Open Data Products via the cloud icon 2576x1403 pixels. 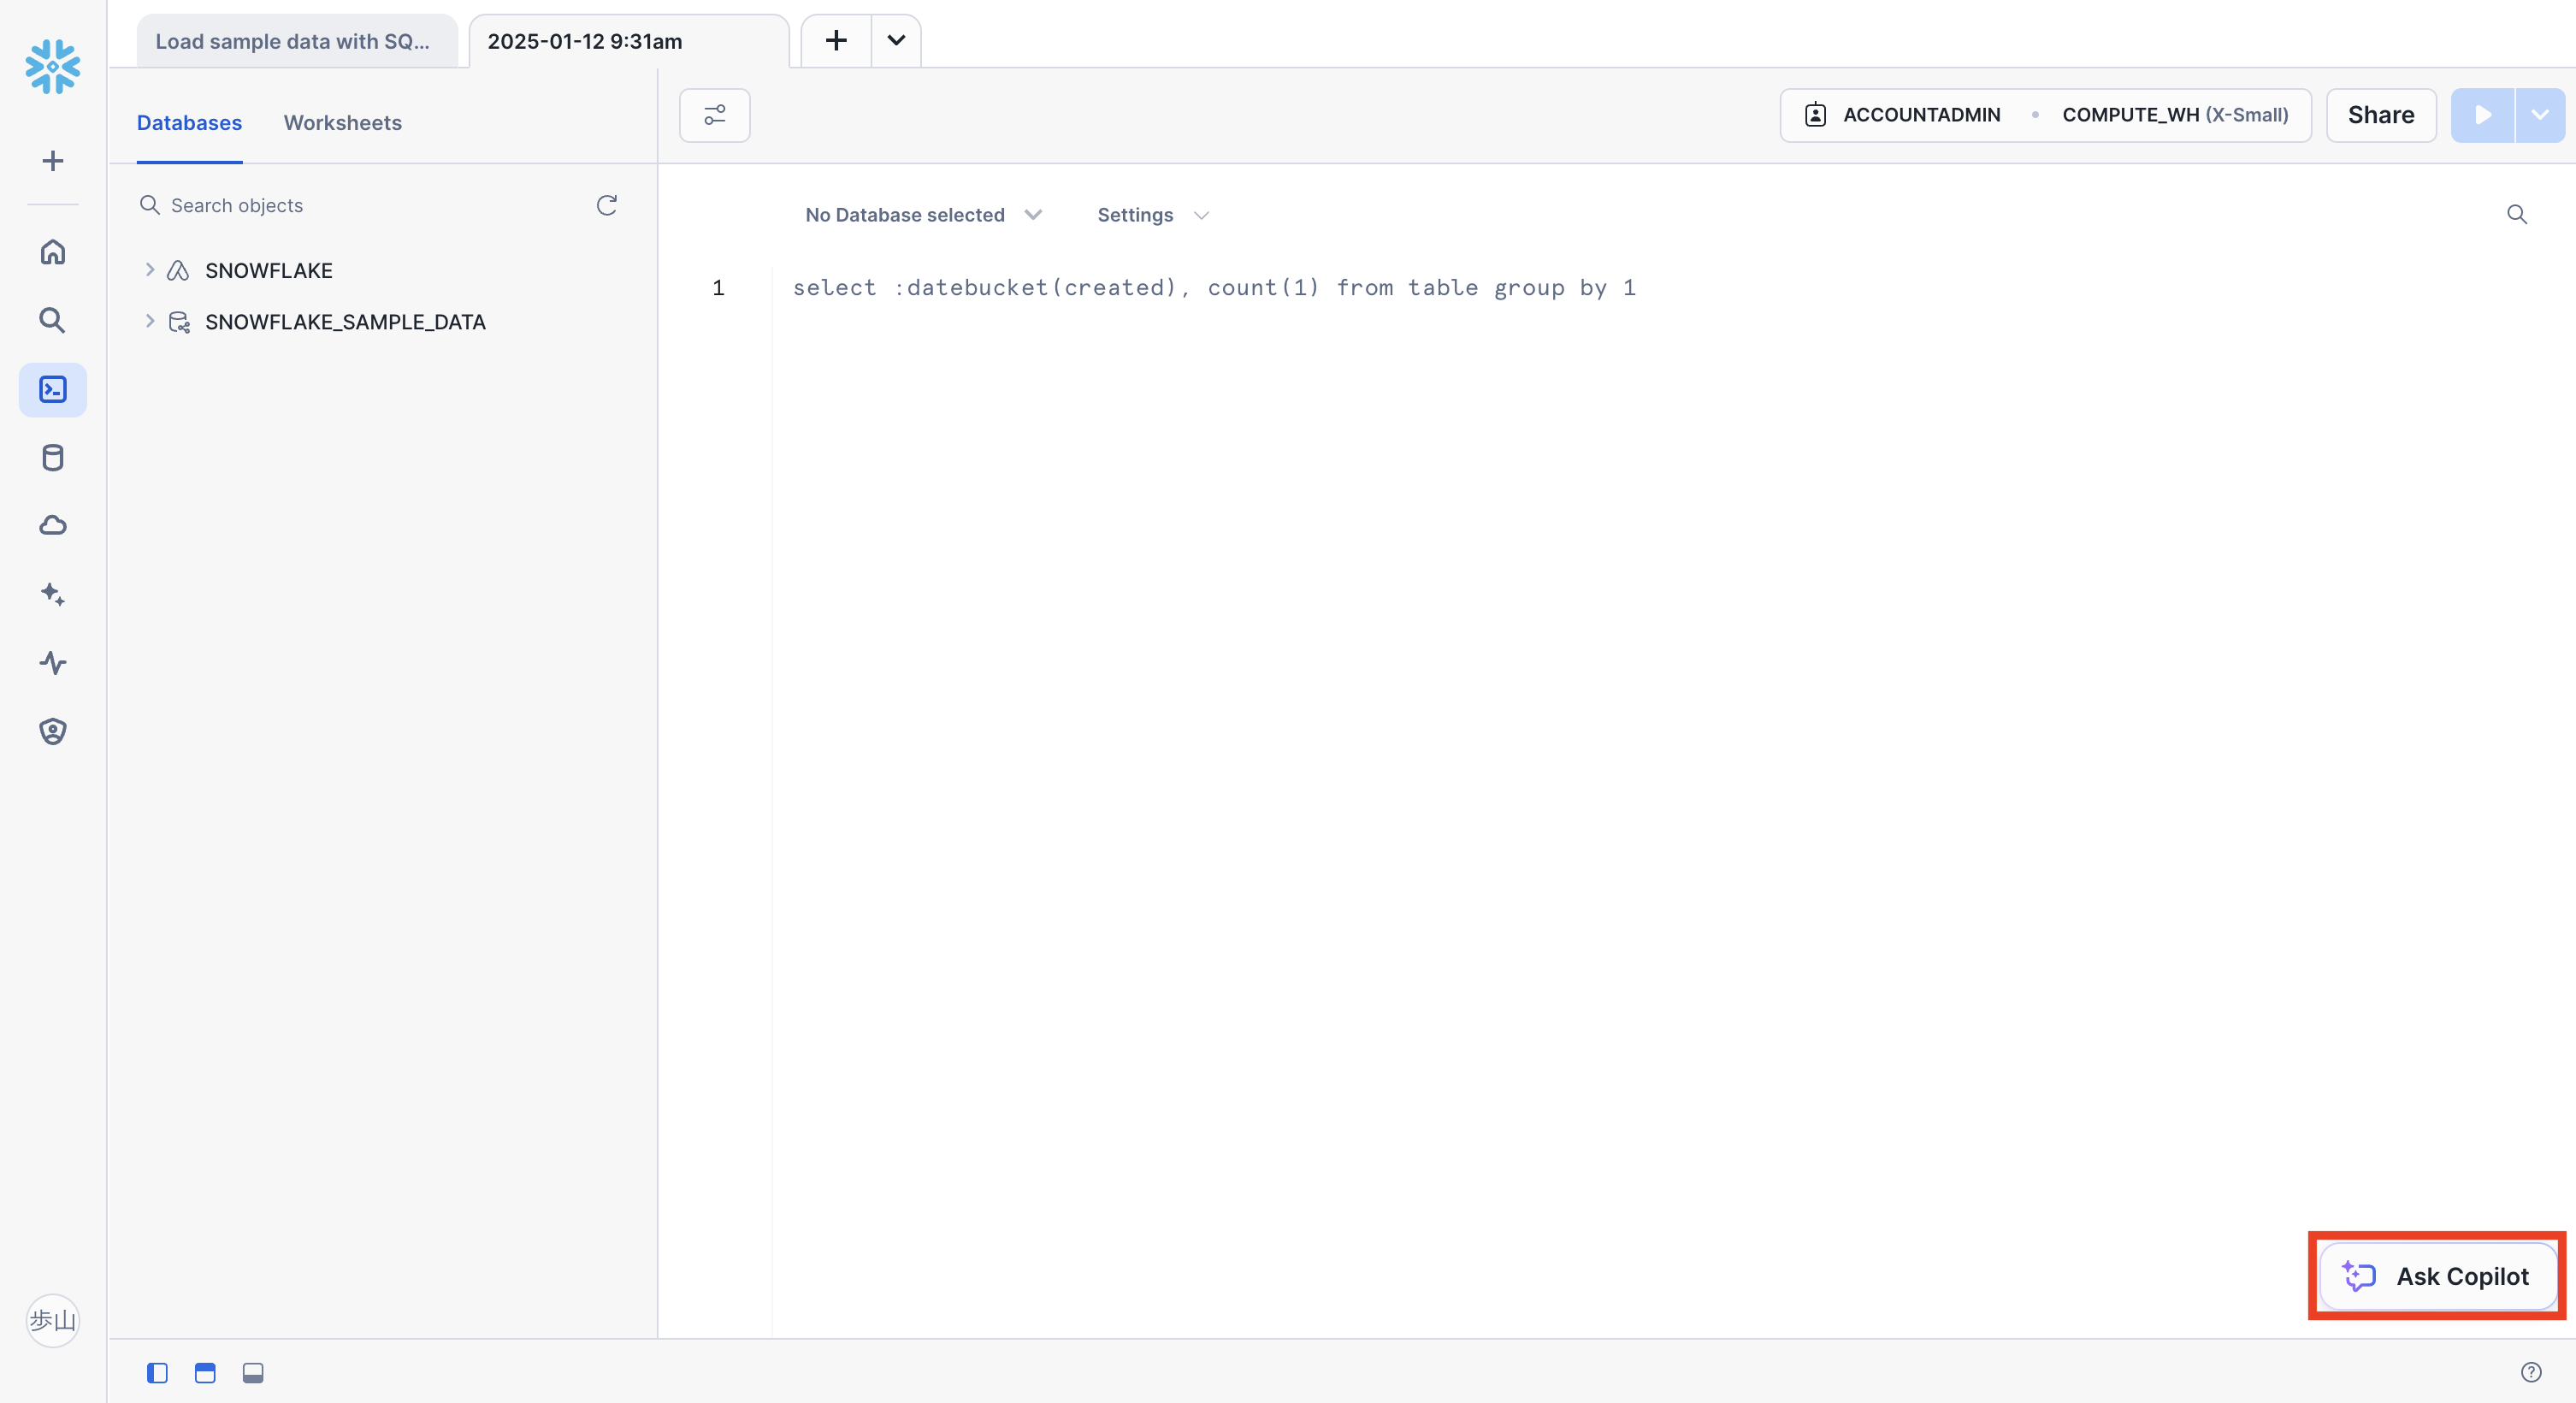coord(52,524)
